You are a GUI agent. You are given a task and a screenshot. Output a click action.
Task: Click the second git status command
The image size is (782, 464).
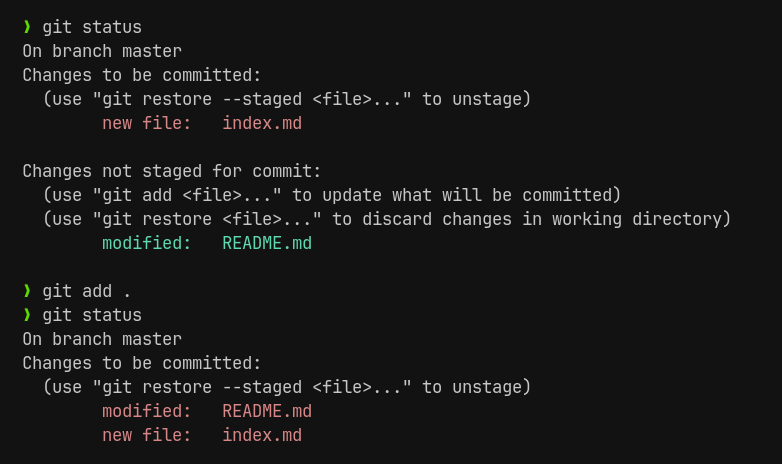pyautogui.click(x=92, y=315)
